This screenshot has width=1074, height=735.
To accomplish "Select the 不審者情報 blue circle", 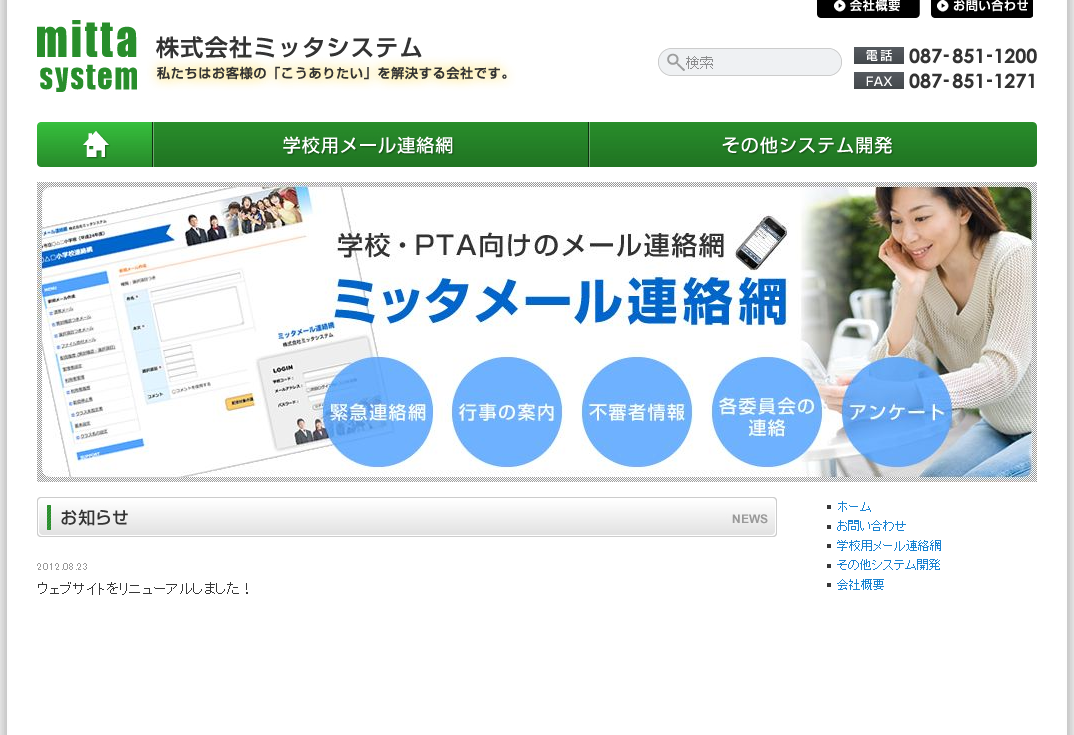I will pos(636,411).
